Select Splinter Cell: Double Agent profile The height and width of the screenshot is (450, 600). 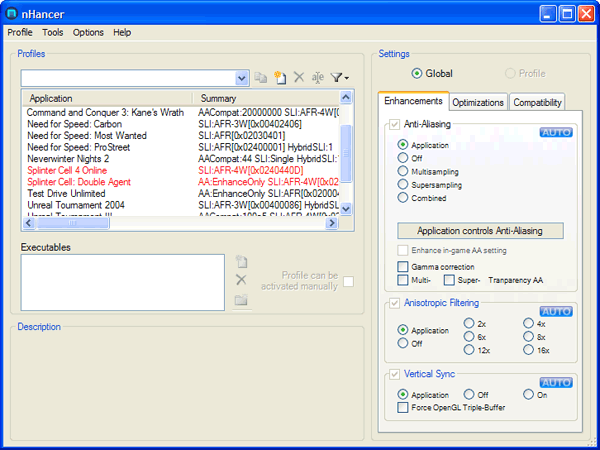coord(79,182)
